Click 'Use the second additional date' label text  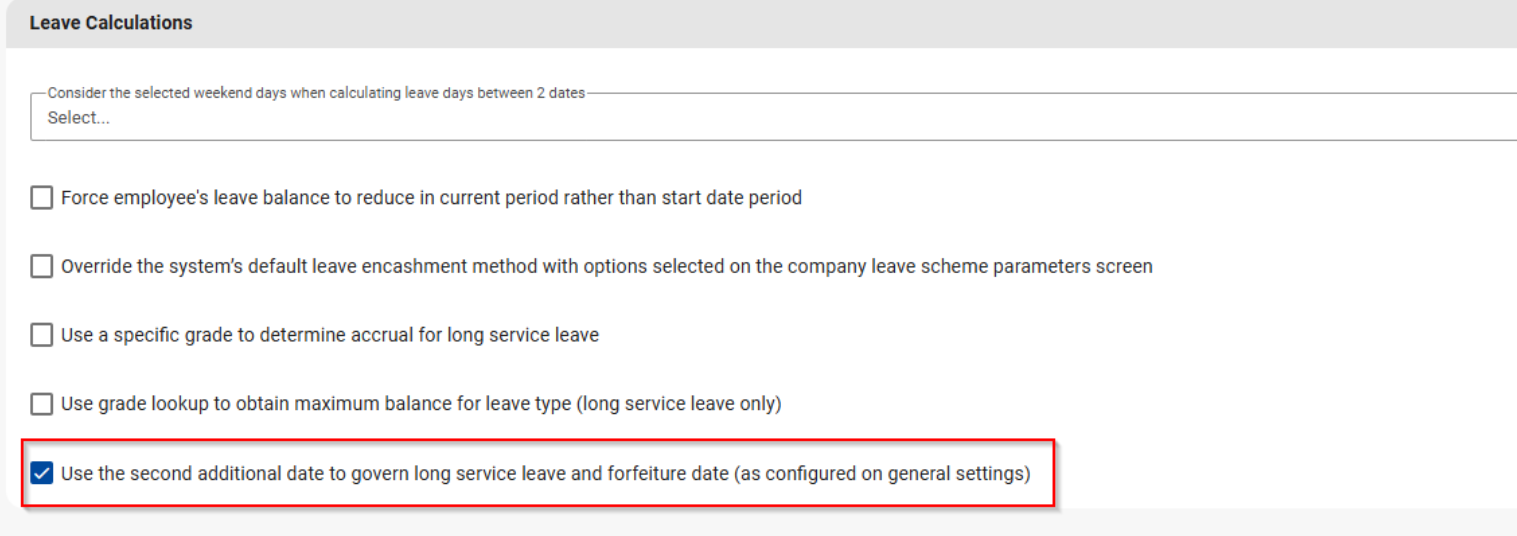(x=200, y=474)
